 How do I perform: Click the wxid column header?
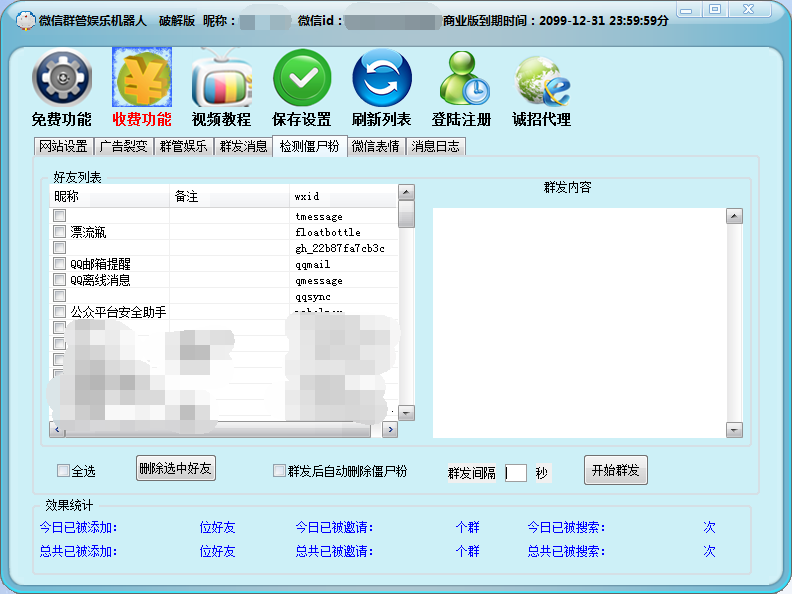click(343, 196)
